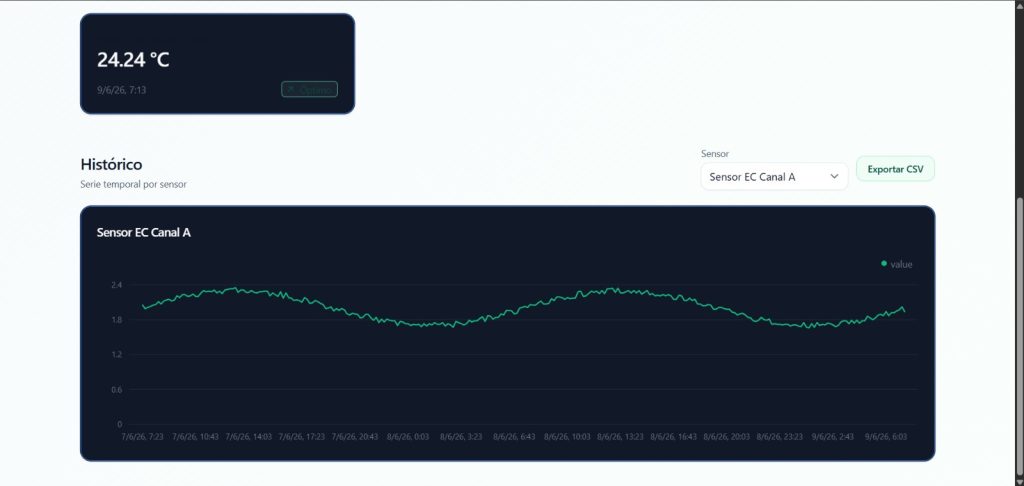Click the 7/6/26, 20:43 x-axis label
Viewport: 1024px width, 486px height.
pos(355,436)
